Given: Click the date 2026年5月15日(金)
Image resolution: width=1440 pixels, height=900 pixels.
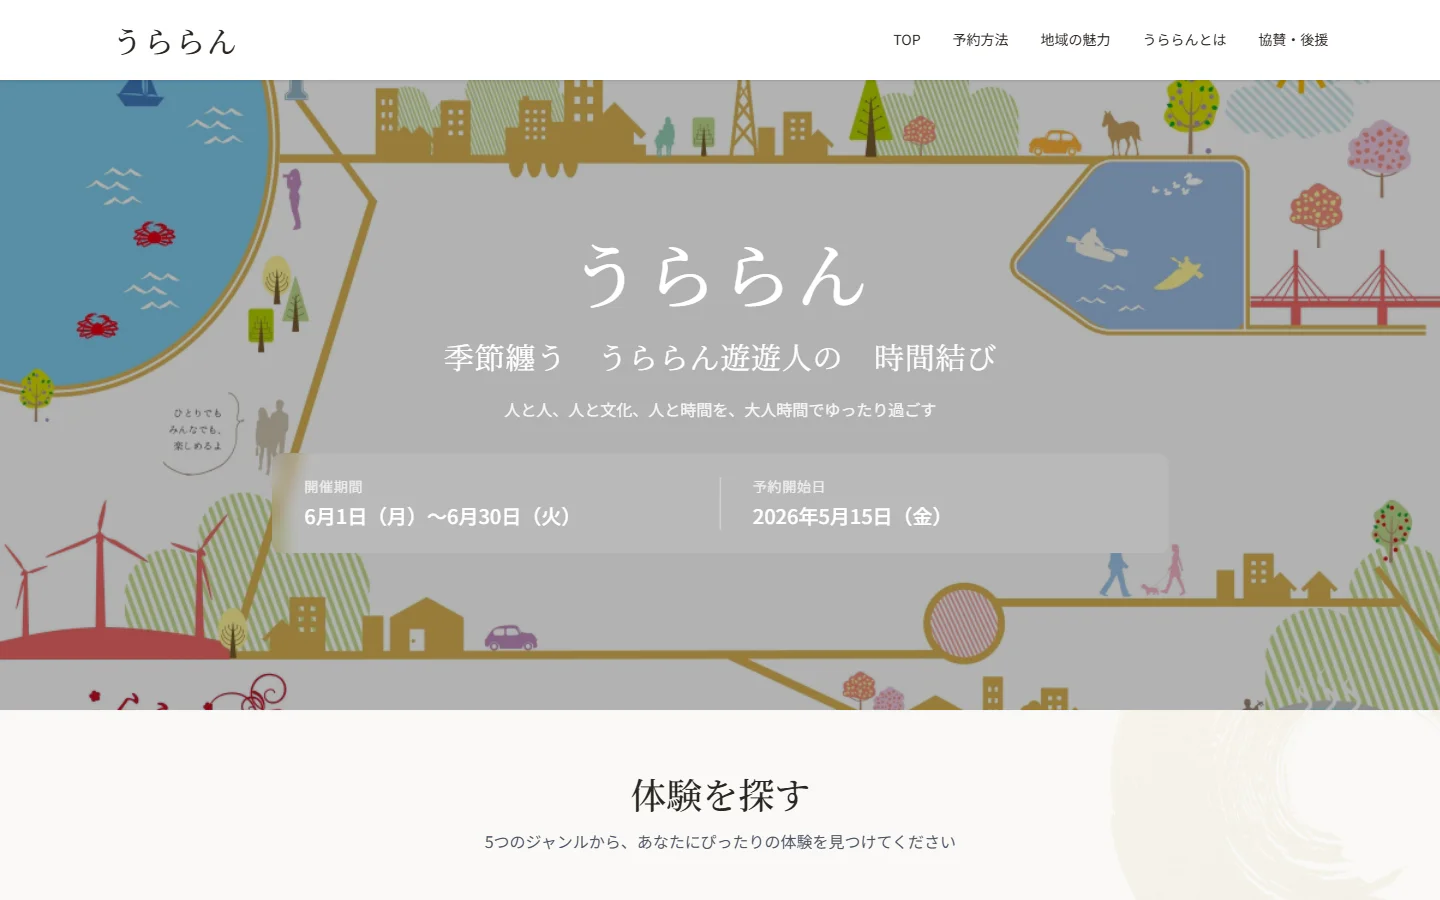Looking at the screenshot, I should pyautogui.click(x=847, y=517).
